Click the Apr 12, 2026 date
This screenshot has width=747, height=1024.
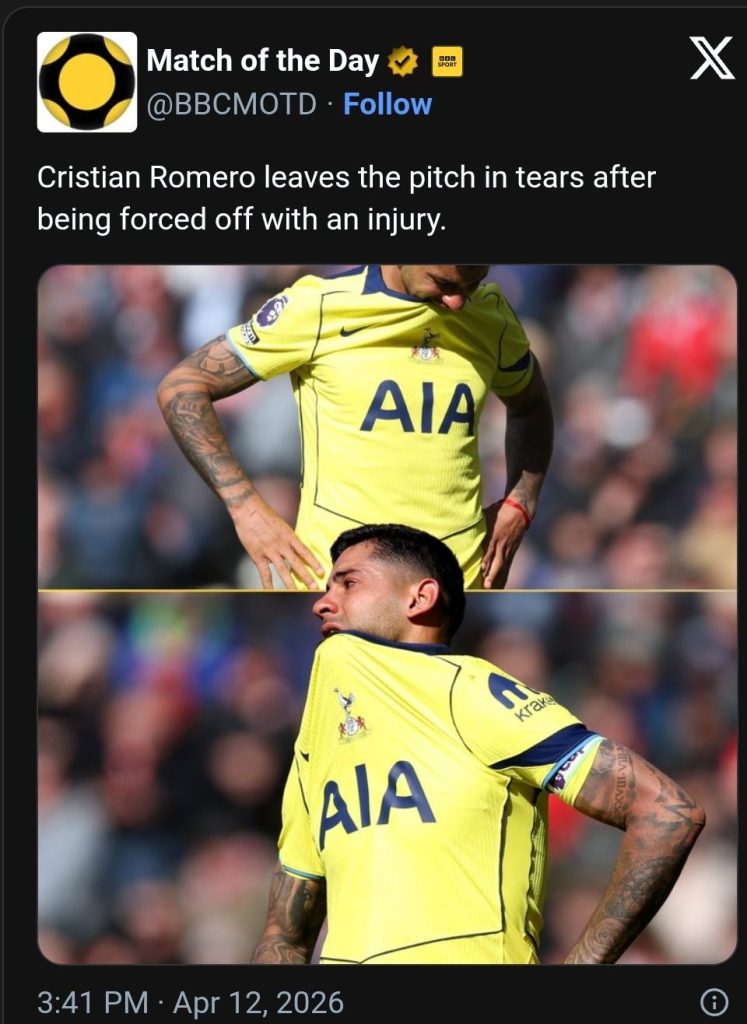[x=258, y=1002]
